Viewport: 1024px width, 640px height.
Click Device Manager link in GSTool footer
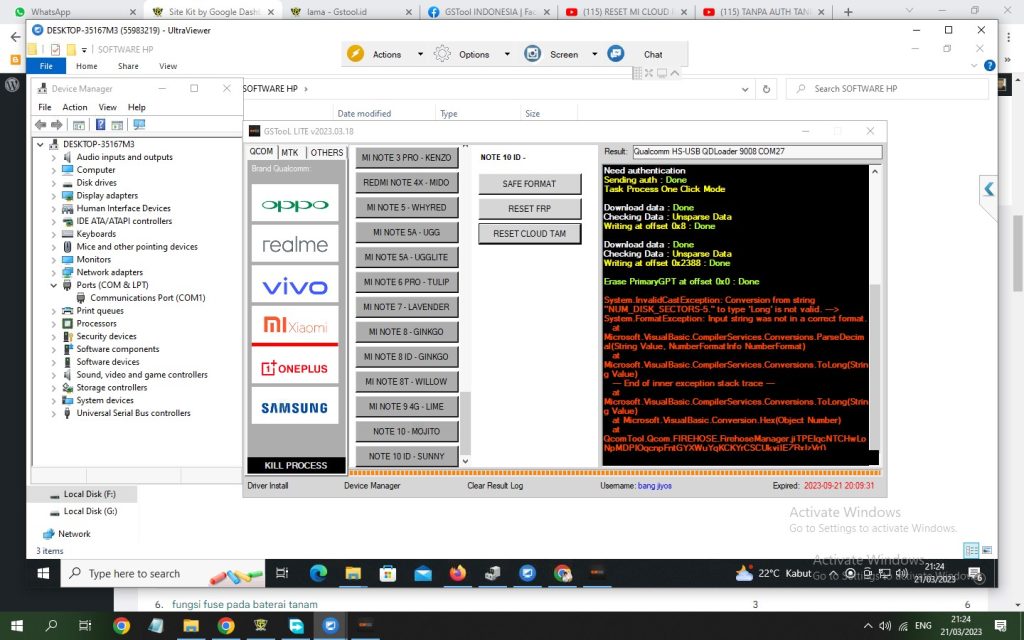tap(372, 486)
